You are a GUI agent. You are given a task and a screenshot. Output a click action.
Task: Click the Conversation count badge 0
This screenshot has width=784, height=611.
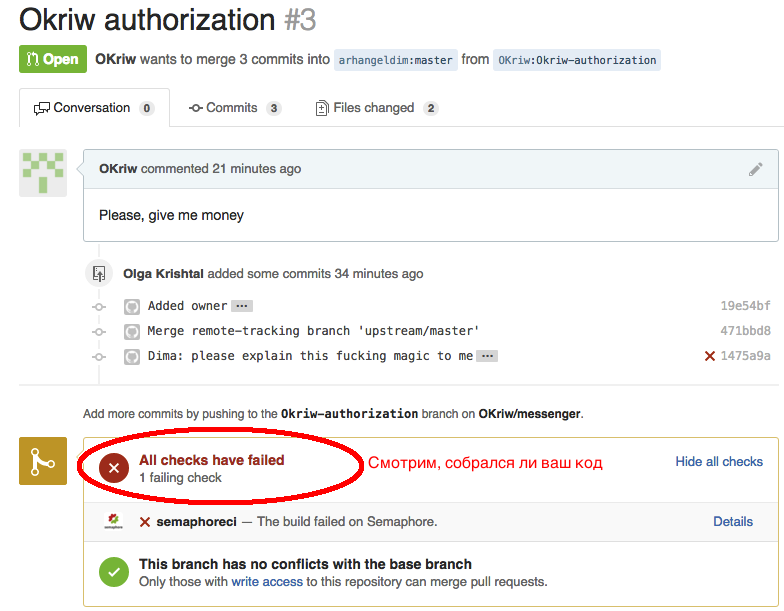tap(146, 108)
